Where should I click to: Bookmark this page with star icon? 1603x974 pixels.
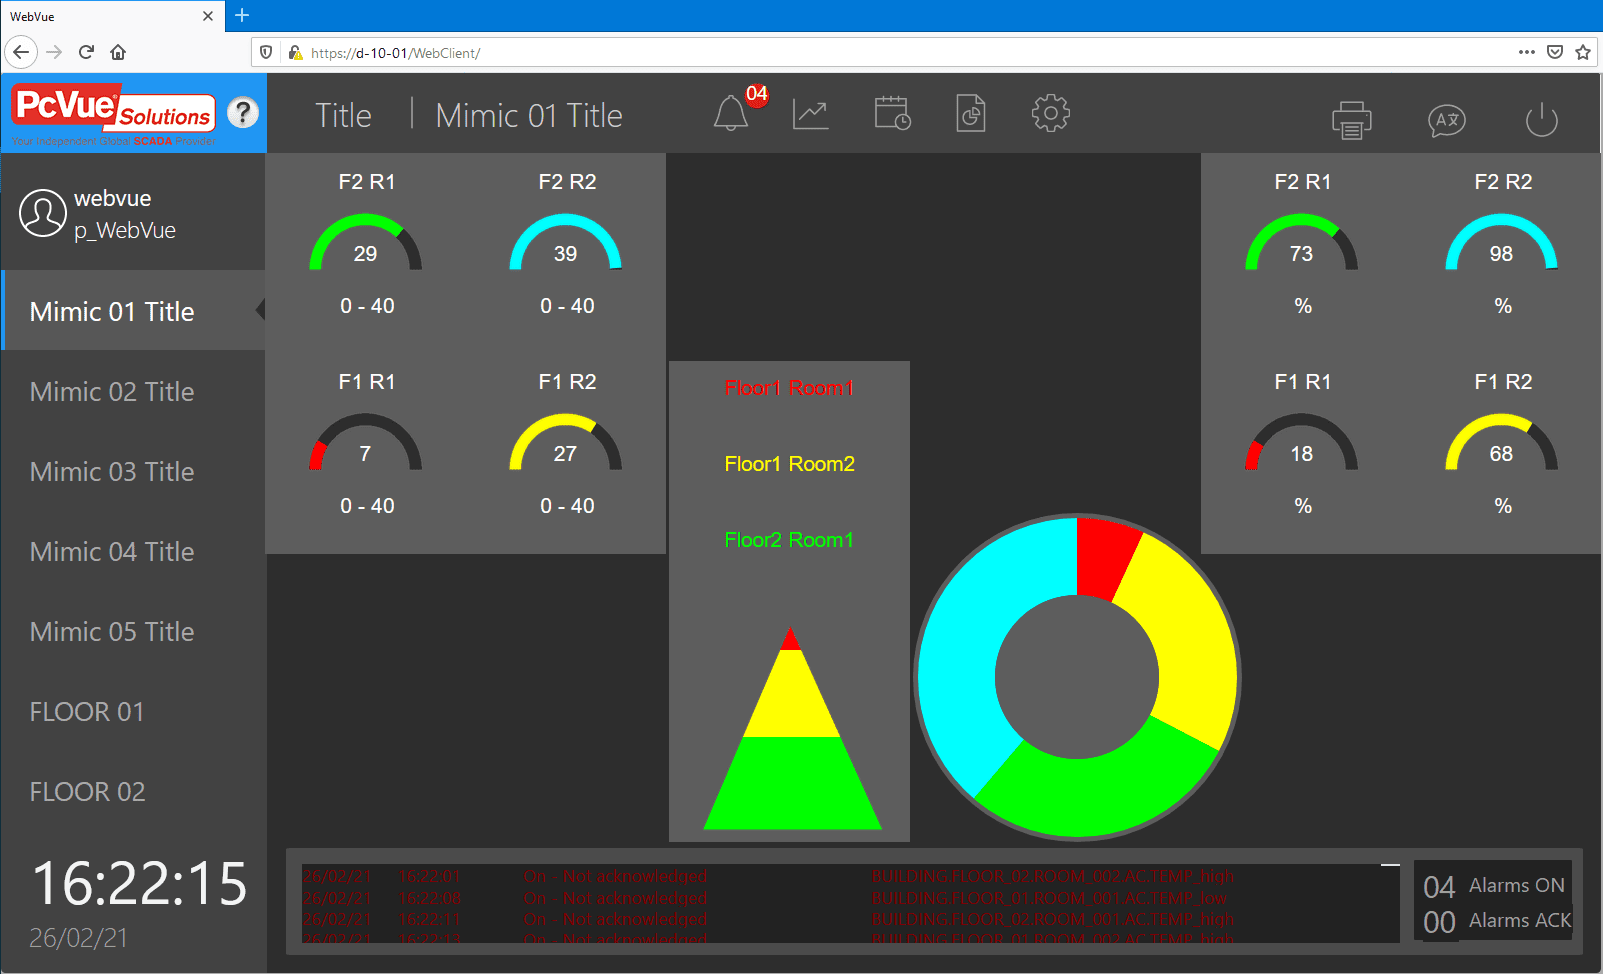click(1583, 52)
